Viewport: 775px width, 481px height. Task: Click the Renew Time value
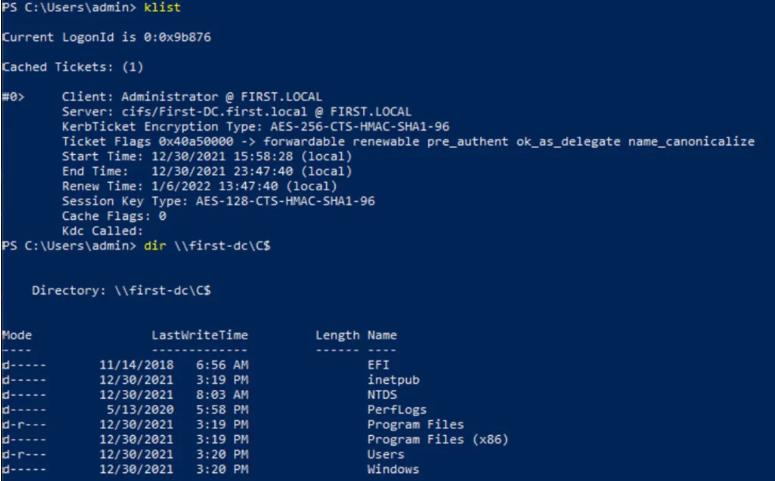(244, 186)
